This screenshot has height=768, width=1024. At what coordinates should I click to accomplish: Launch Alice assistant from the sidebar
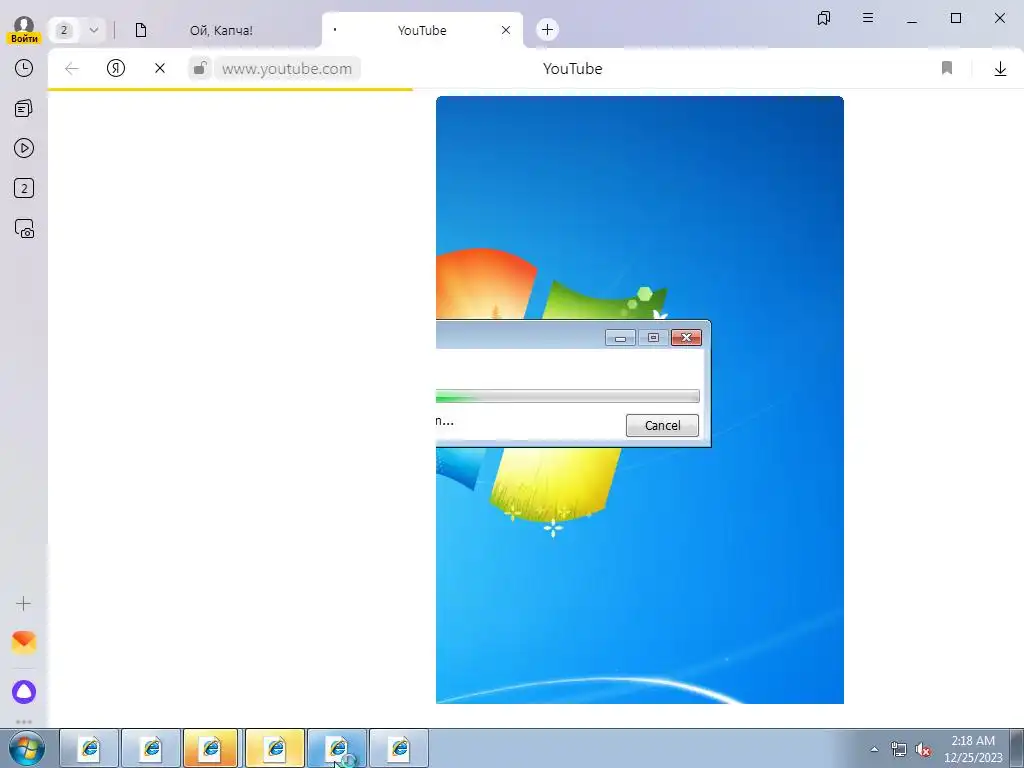24,692
